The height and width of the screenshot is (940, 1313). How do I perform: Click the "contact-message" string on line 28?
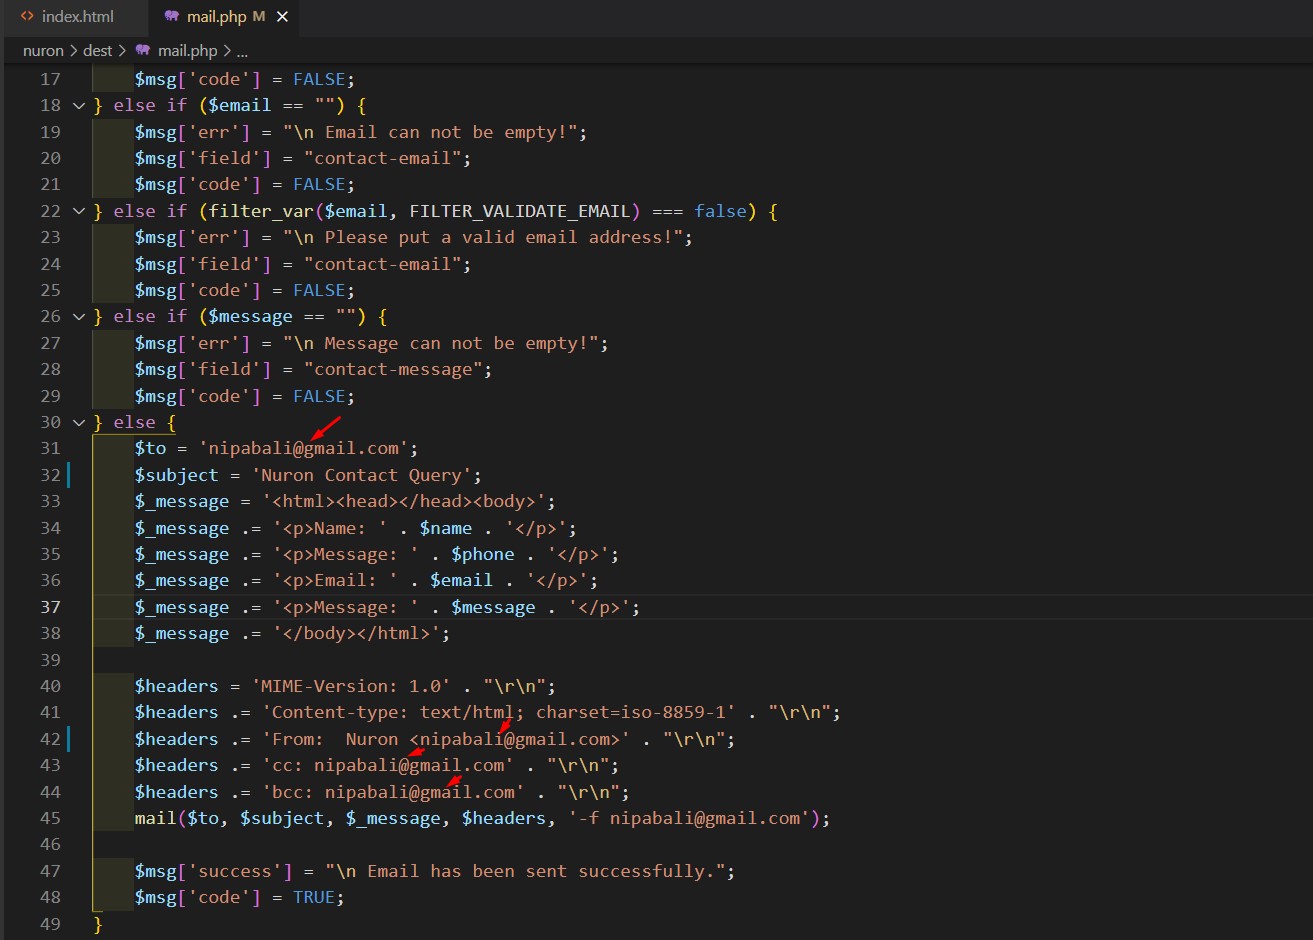[393, 369]
